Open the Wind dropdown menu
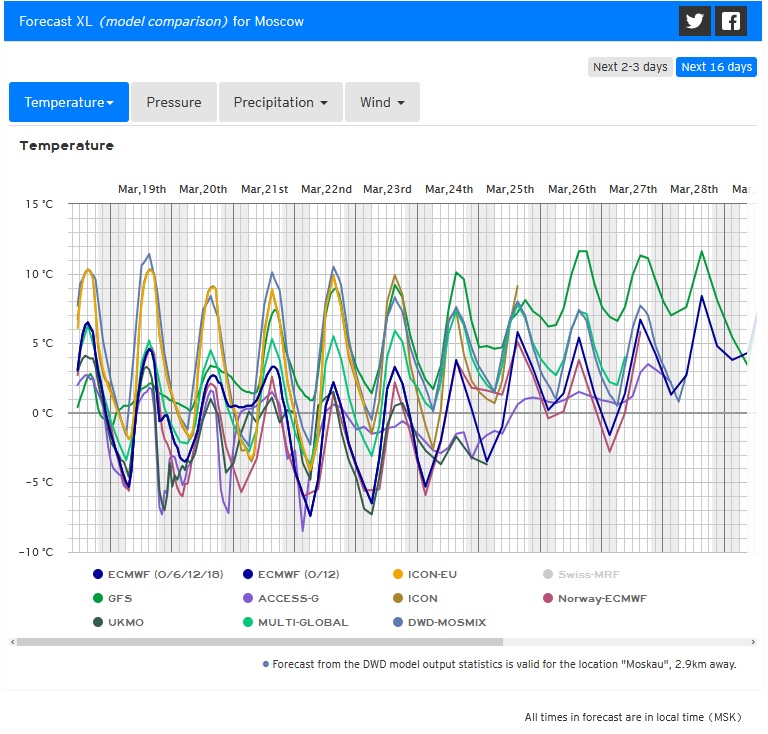 382,102
